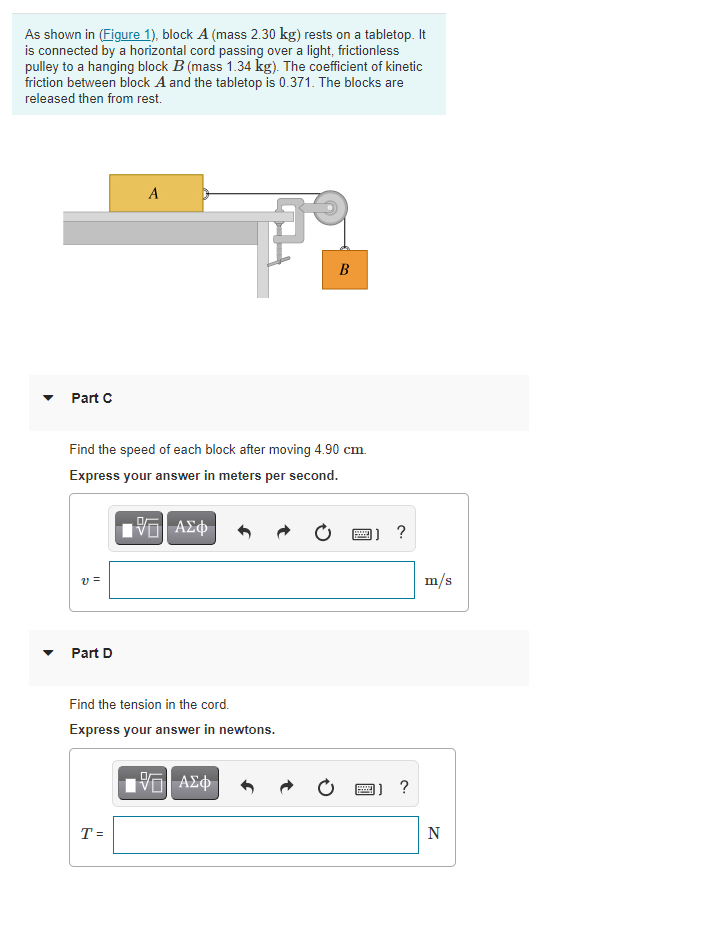Open the Figure 1 link

pyautogui.click(x=127, y=34)
